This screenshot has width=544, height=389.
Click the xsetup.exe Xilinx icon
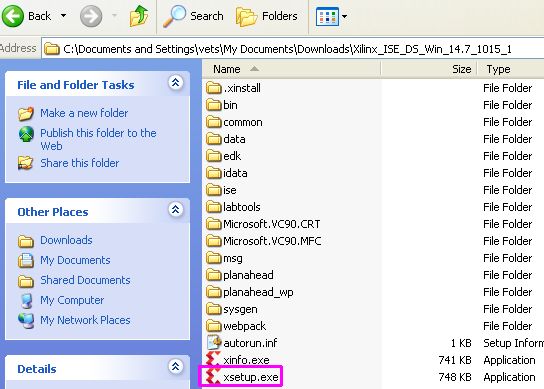pos(213,376)
